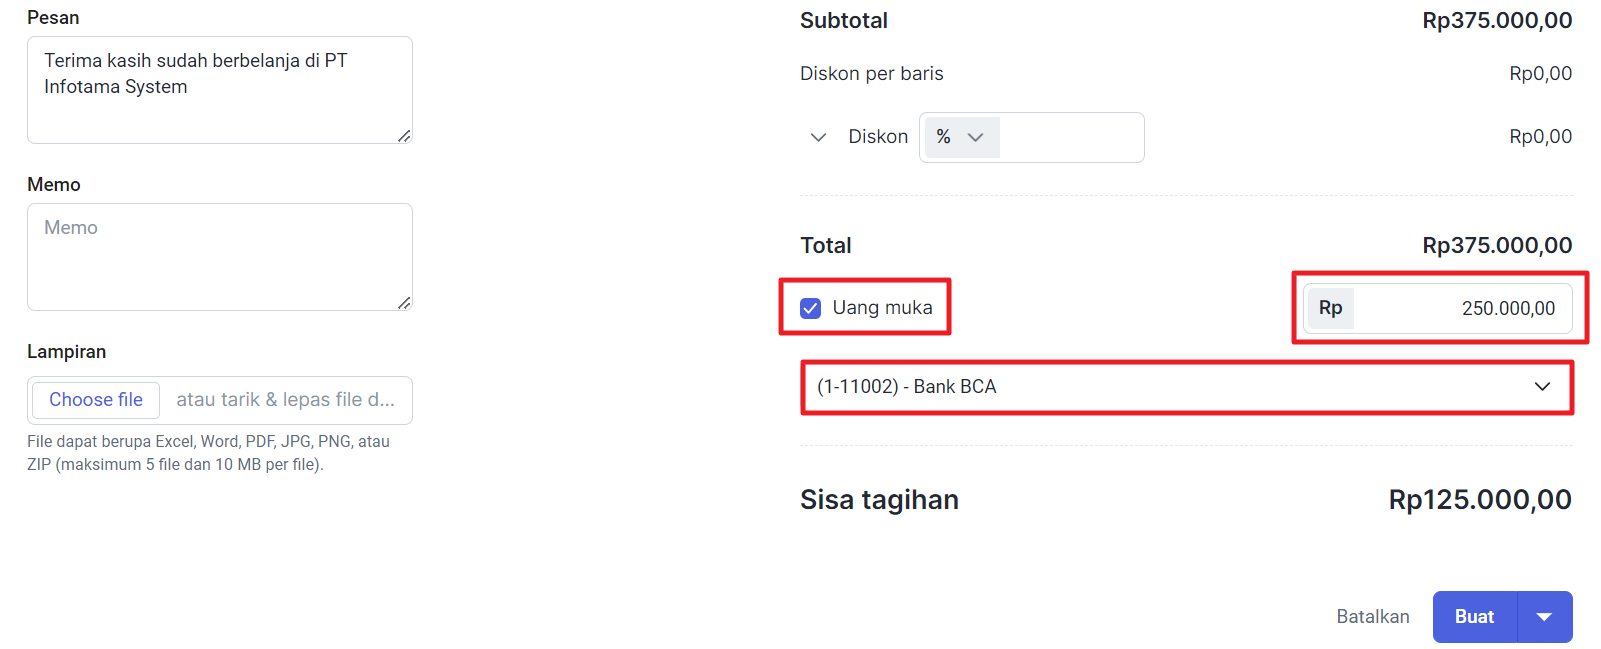Click the Sisa tagihan amount Rp125.000,00
Viewport: 1601px width, 649px height.
(x=1480, y=500)
